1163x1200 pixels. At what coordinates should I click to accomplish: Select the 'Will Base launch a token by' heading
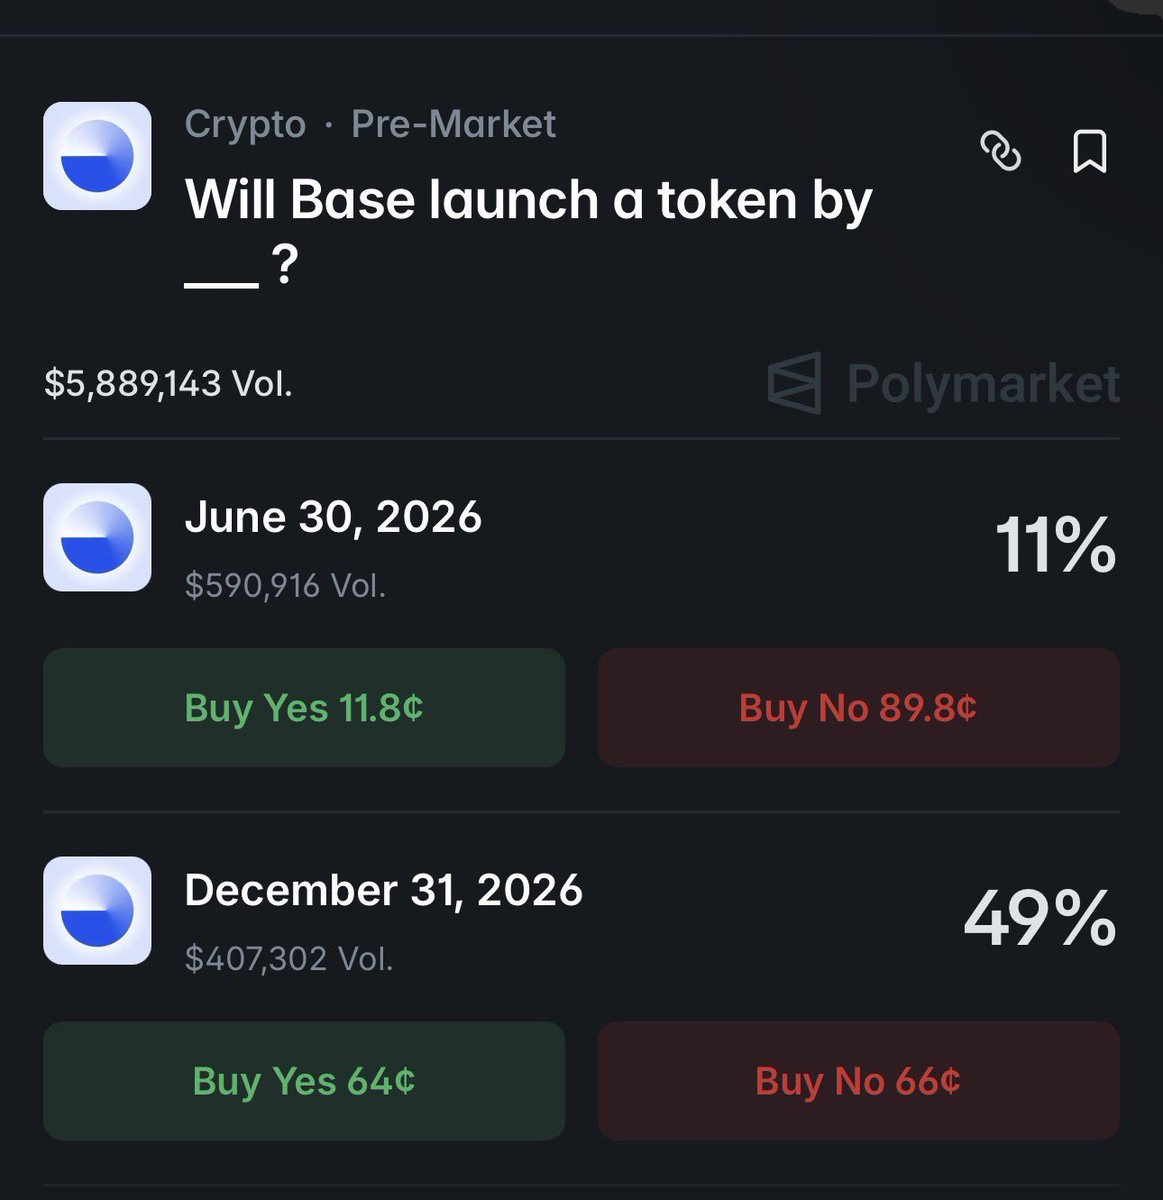click(528, 232)
